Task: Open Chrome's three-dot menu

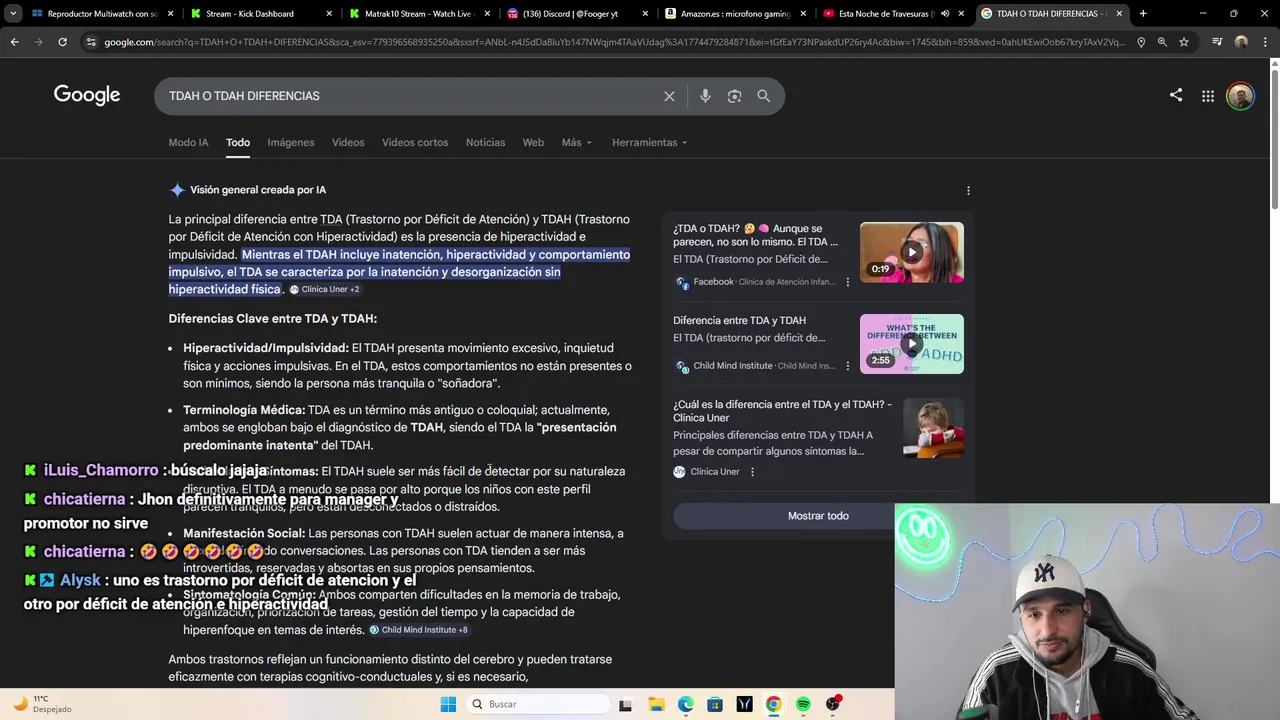Action: [1265, 42]
